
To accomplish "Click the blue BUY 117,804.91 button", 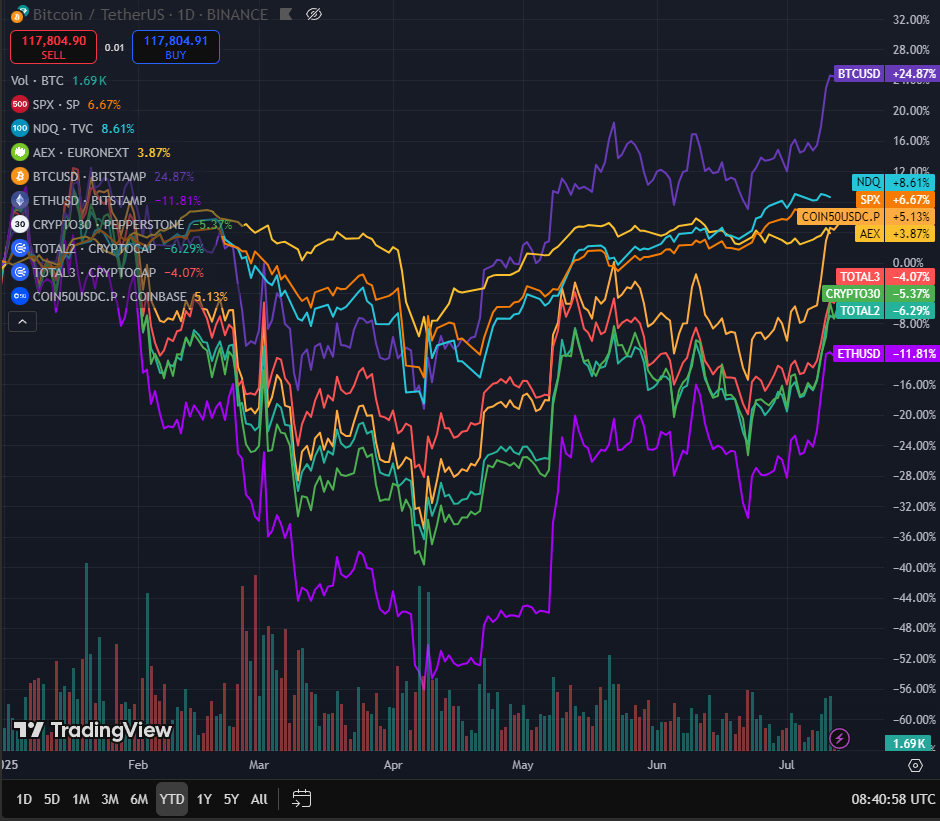I will [x=176, y=47].
